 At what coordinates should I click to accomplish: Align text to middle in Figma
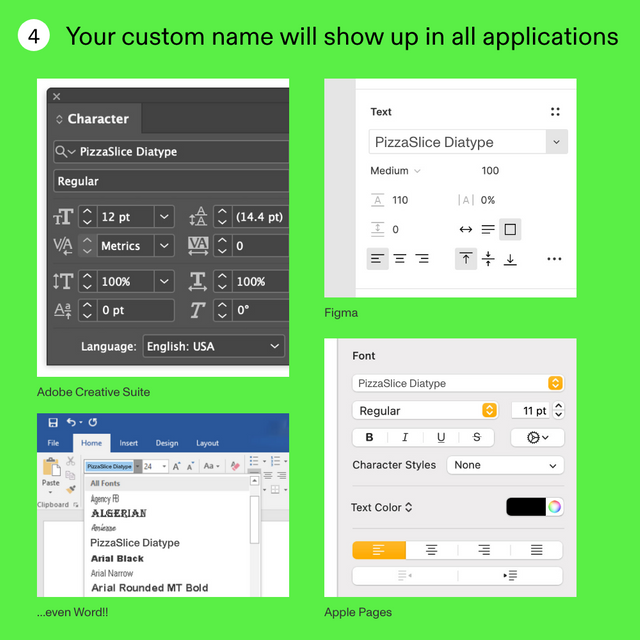coord(488,259)
